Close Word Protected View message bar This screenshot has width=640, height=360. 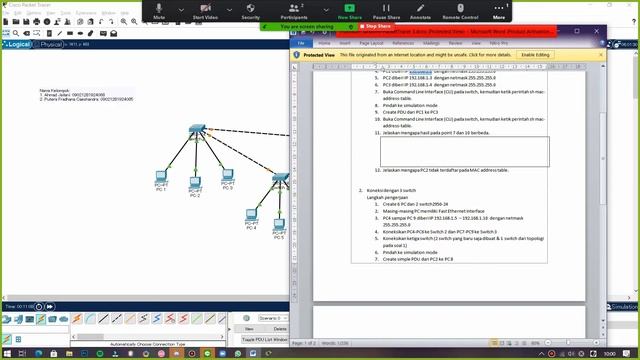point(600,55)
